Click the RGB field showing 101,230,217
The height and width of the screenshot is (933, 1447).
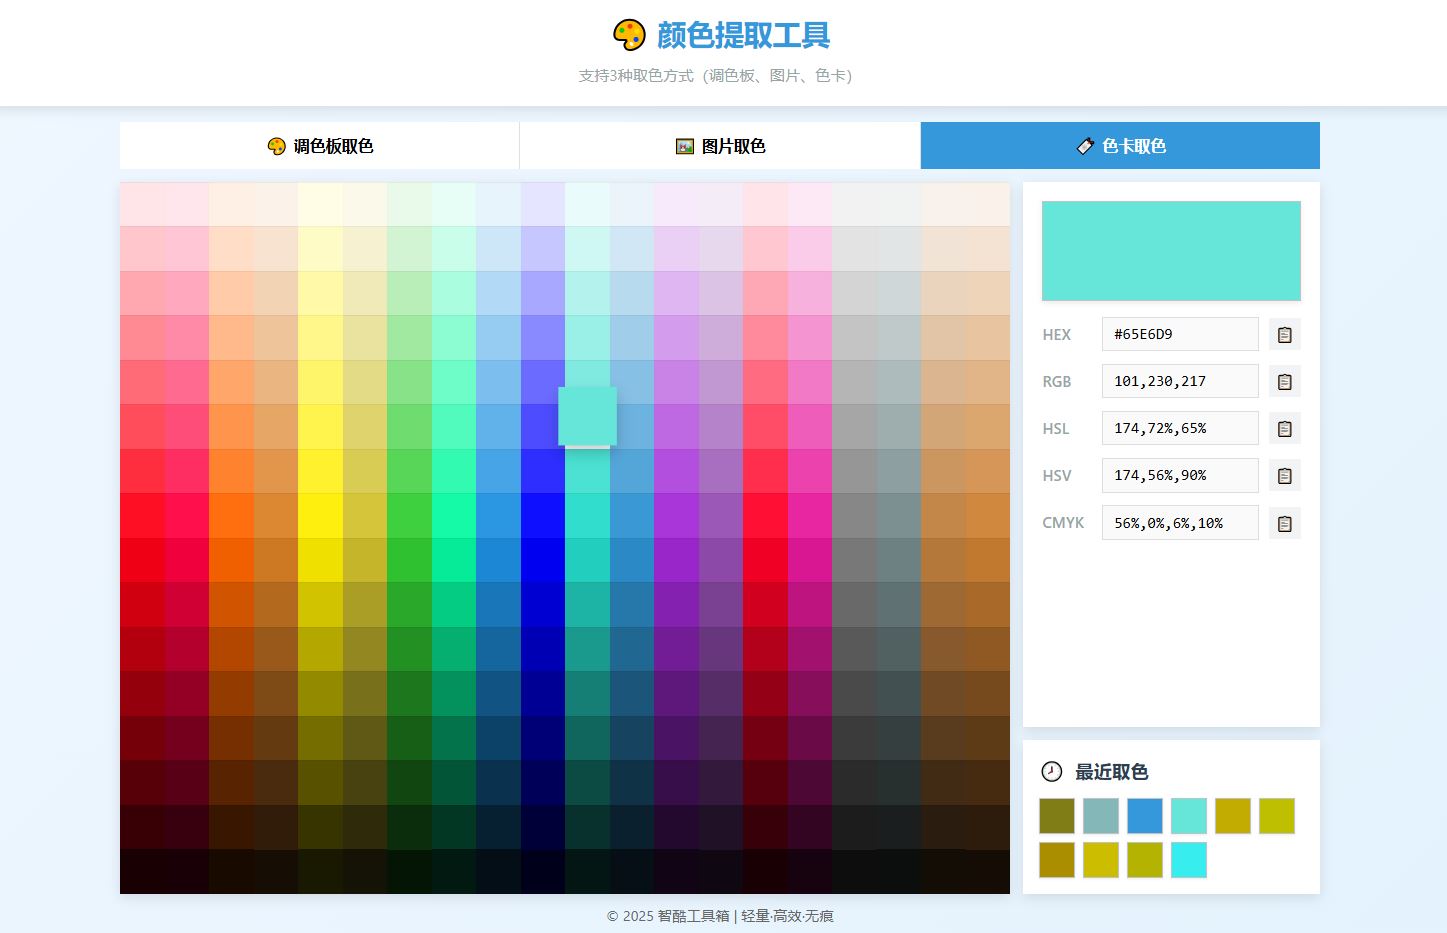(x=1180, y=381)
